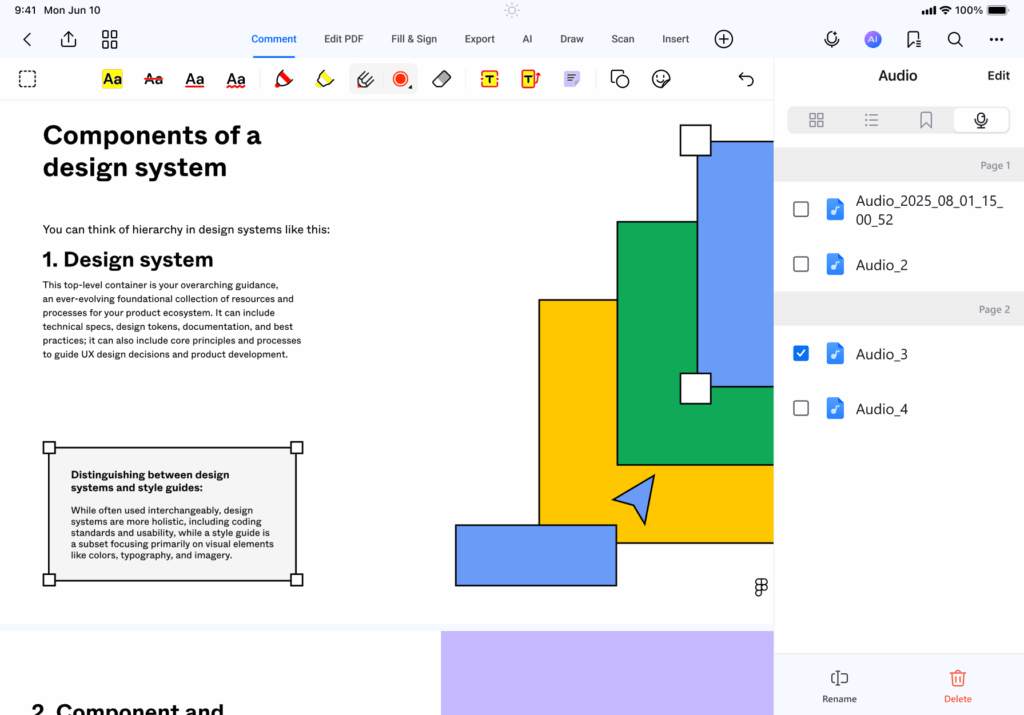The image size is (1024, 715).
Task: Tap the undo arrow
Action: coord(745,79)
